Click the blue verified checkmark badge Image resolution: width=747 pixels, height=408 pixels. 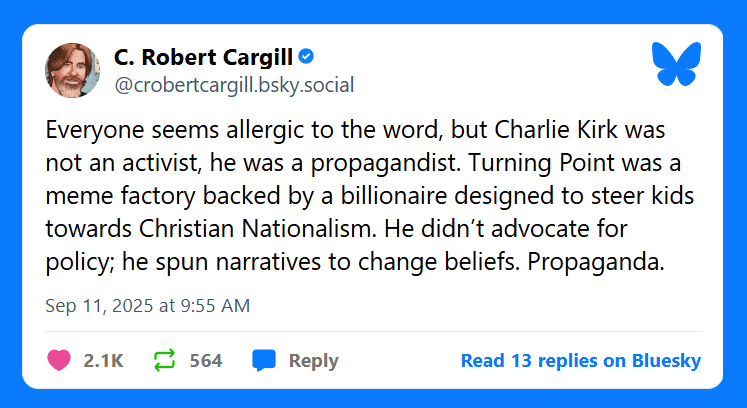tap(306, 57)
